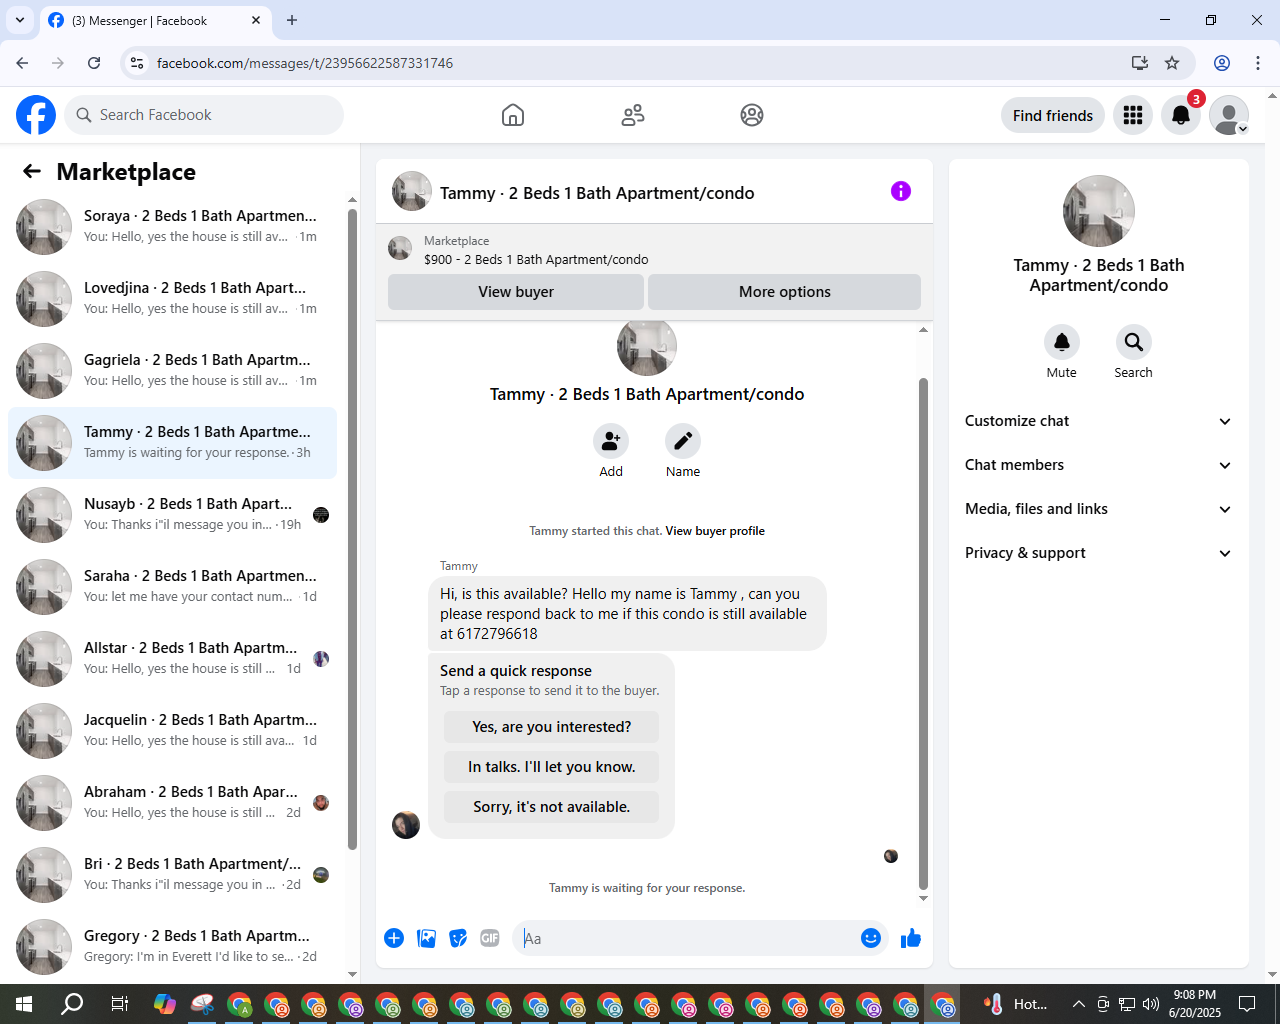This screenshot has height=1024, width=1280.
Task: Send quick reply "Sorry, it's not available."
Action: pos(552,807)
